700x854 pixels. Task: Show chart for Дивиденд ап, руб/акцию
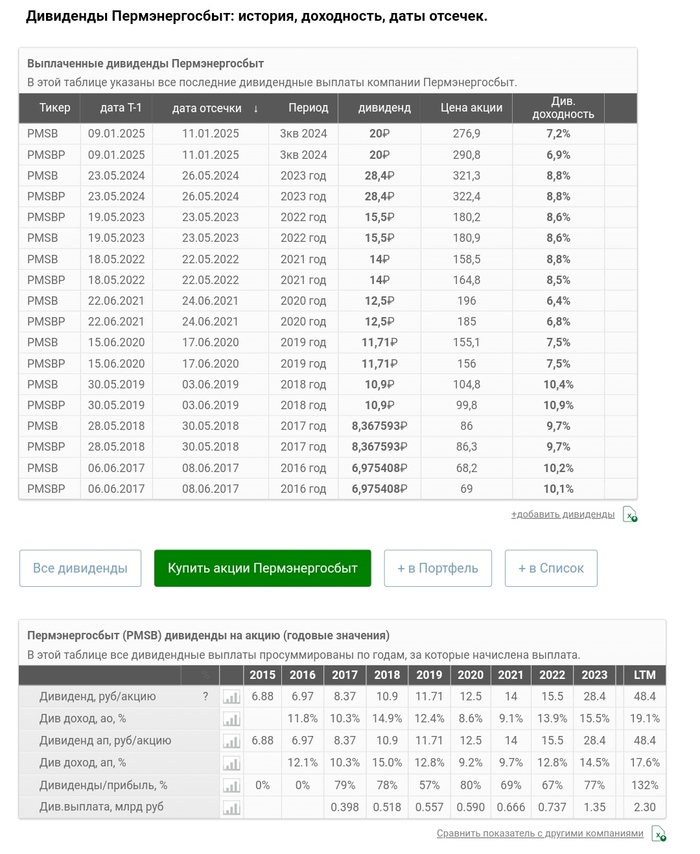click(x=231, y=741)
